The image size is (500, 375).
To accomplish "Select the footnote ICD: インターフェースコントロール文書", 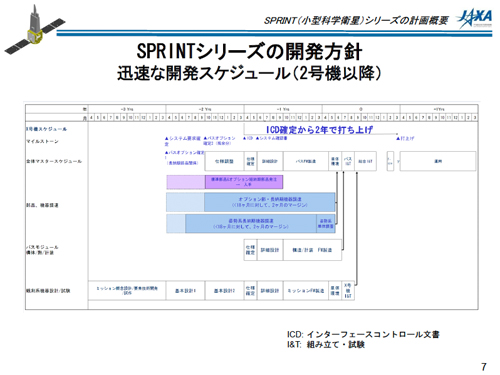I will (x=363, y=334).
